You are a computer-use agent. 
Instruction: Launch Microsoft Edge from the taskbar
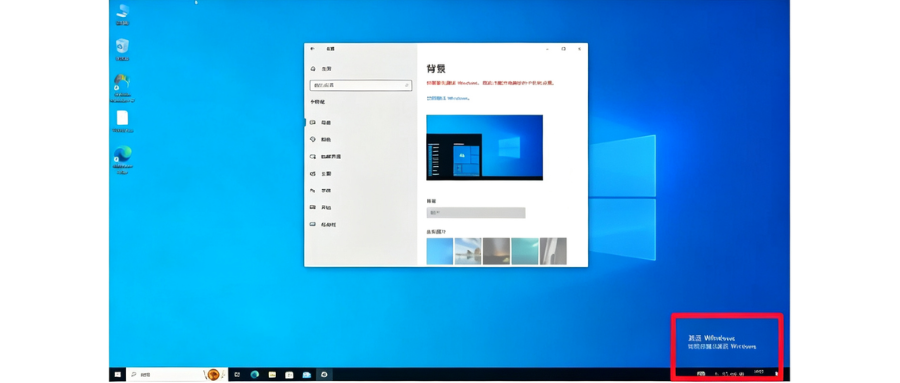(x=254, y=374)
